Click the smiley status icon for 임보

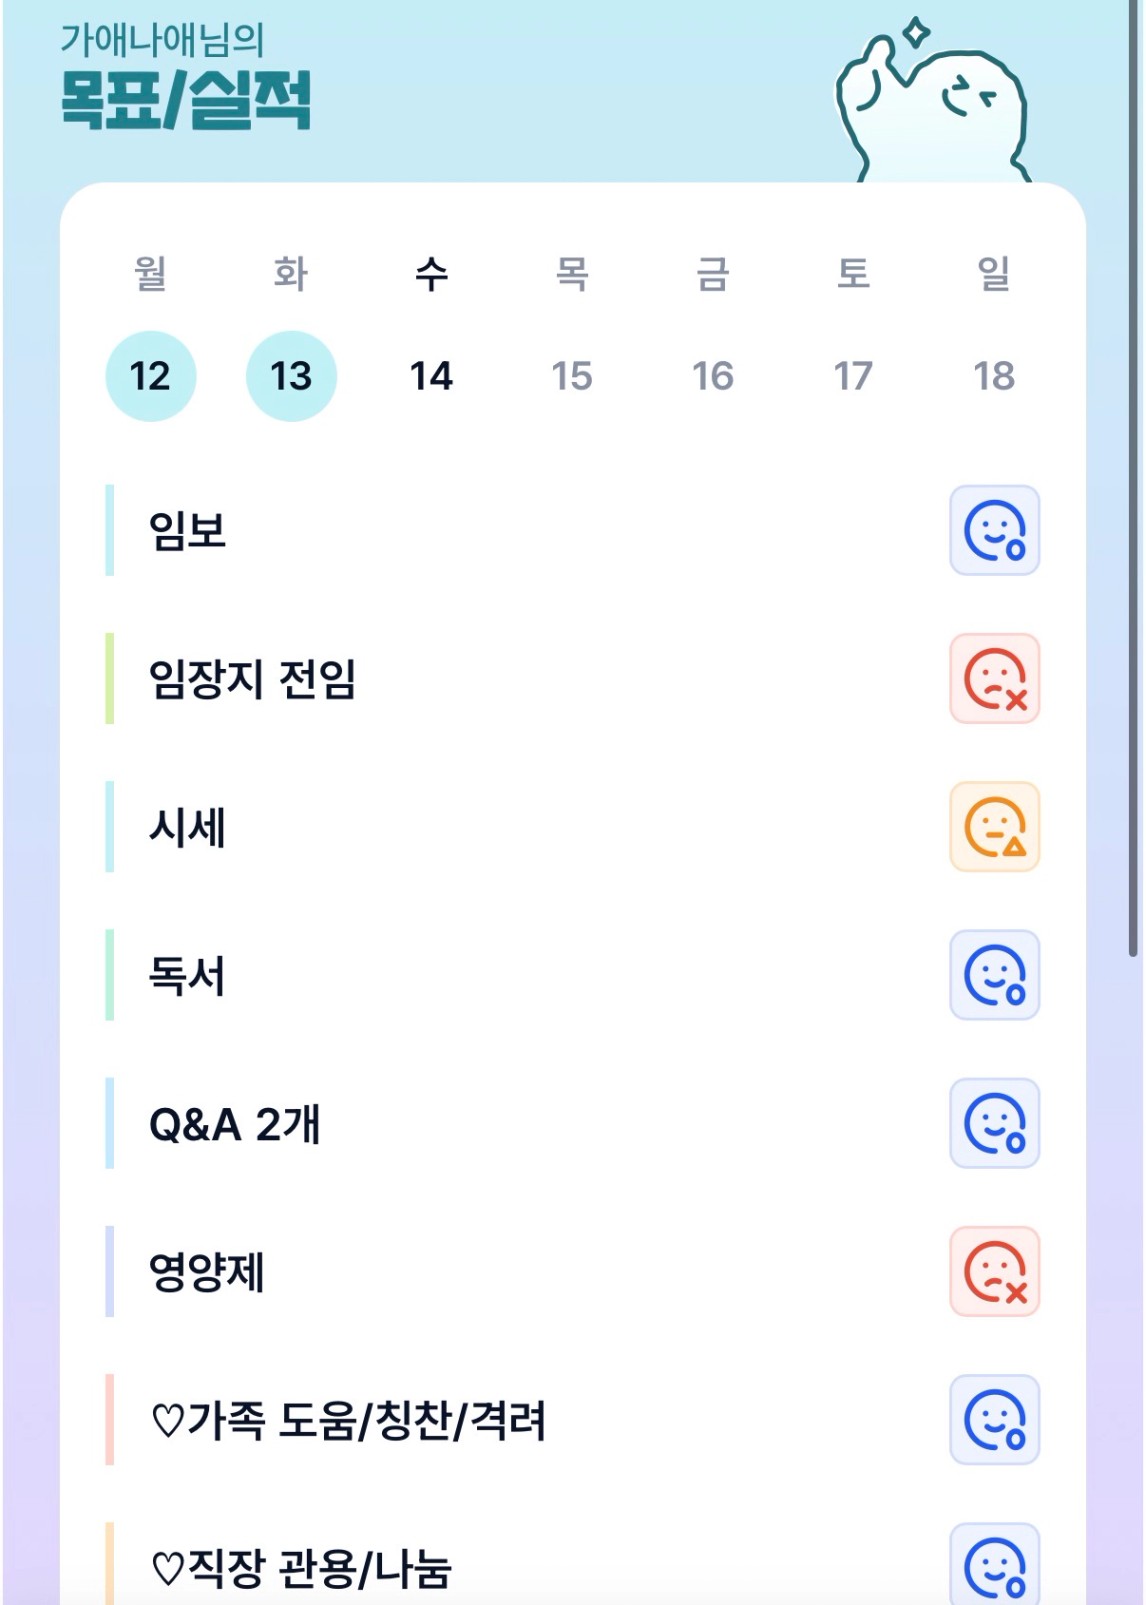[x=994, y=530]
